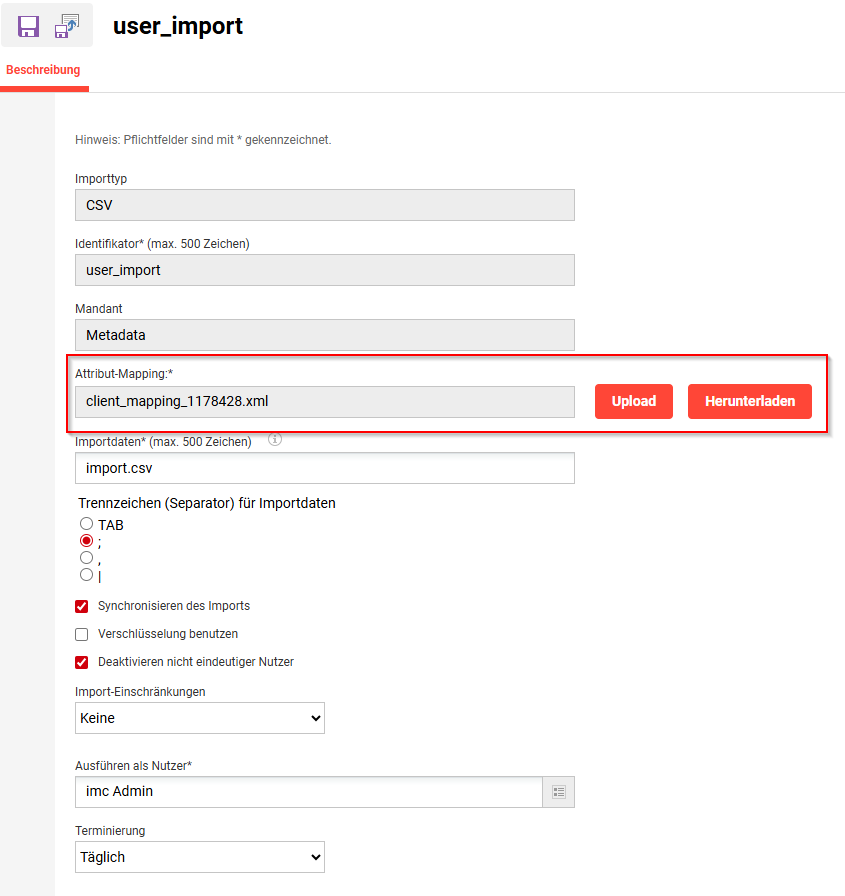The image size is (845, 896).
Task: Choose the pipe separator radio button
Action: tap(86, 575)
